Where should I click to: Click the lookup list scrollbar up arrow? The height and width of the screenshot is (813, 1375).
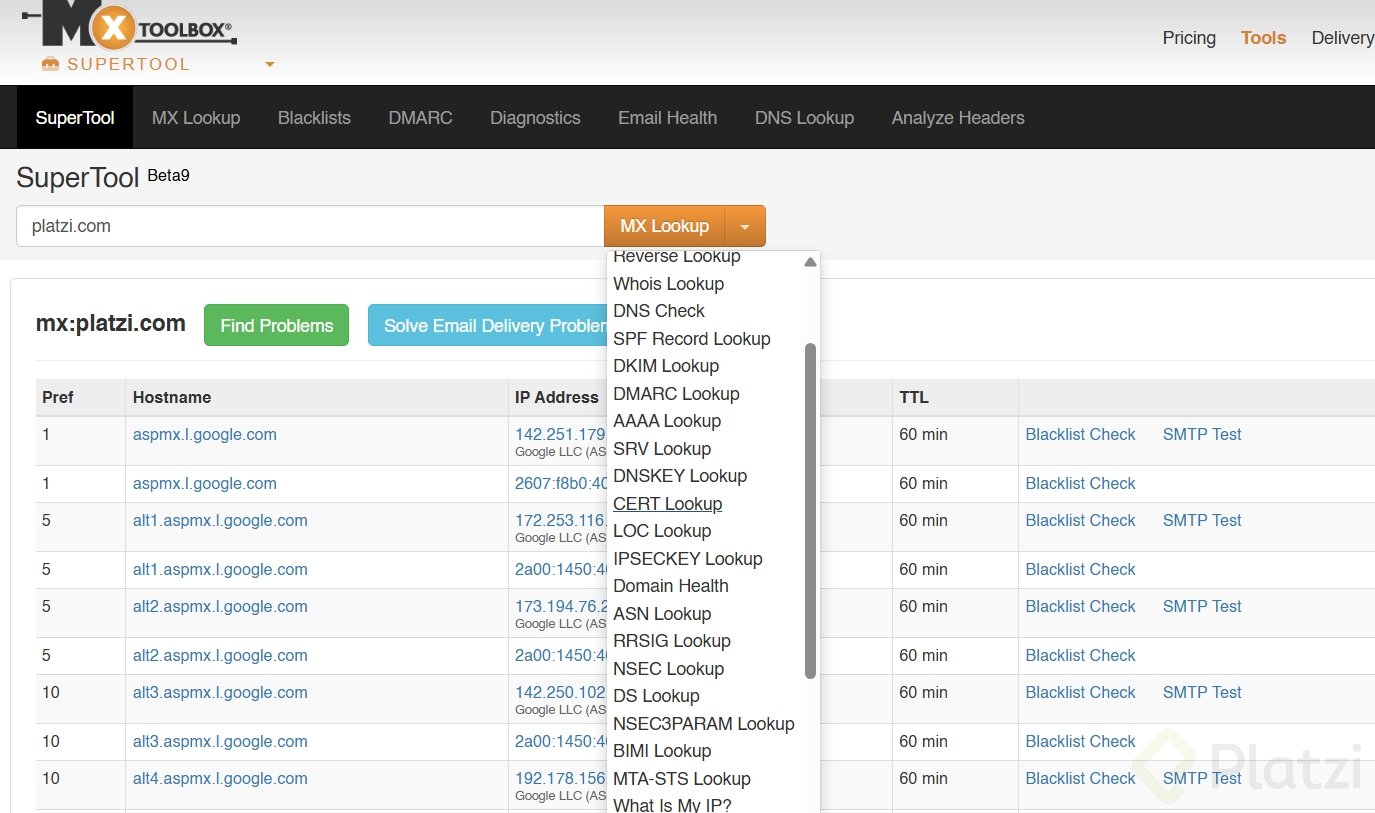pos(810,263)
